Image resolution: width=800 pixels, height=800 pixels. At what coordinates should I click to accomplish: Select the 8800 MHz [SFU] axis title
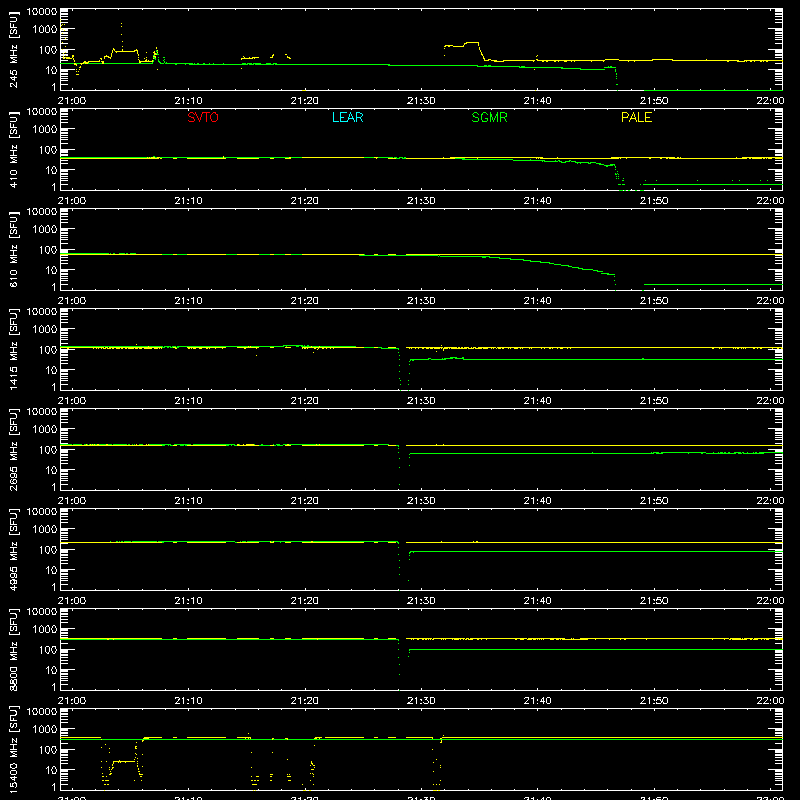pyautogui.click(x=14, y=649)
